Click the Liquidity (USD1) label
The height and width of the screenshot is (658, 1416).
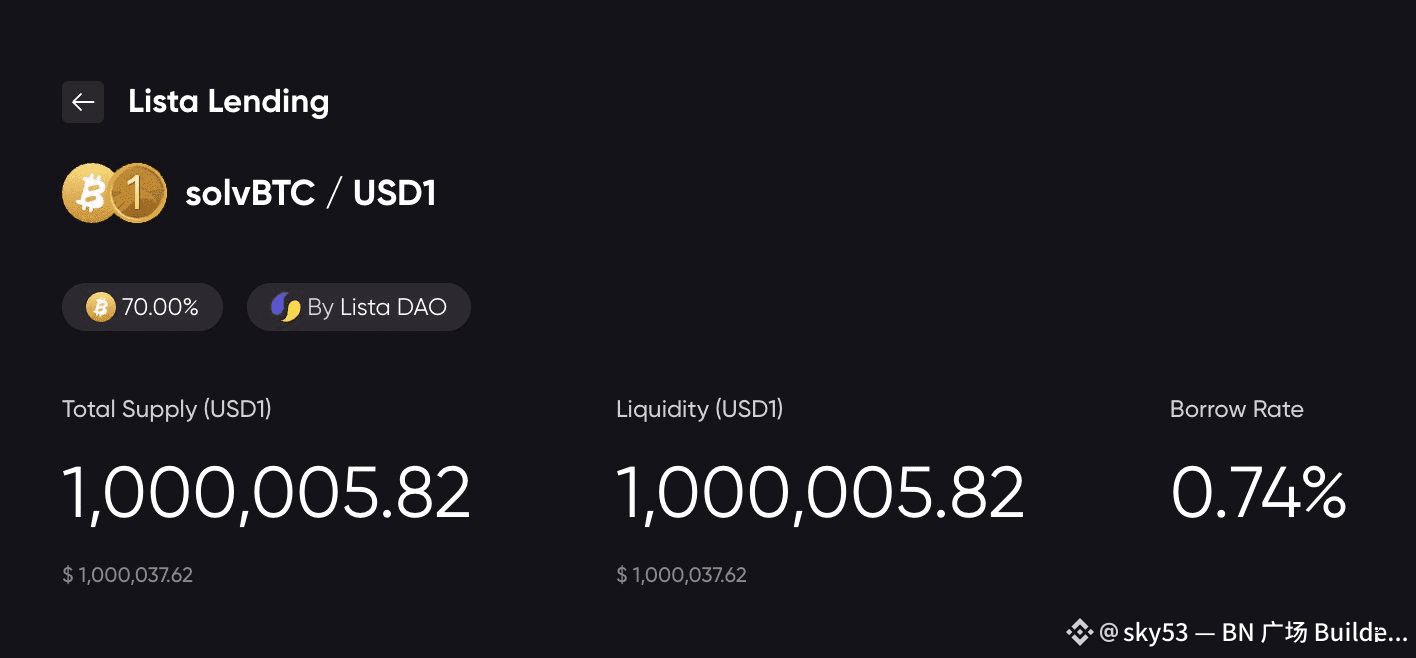pyautogui.click(x=700, y=409)
